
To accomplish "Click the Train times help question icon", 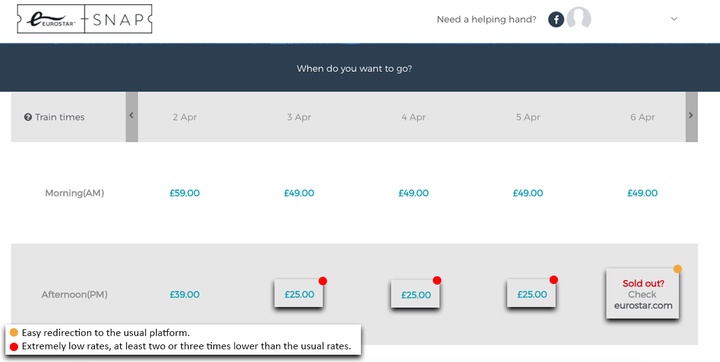I will click(28, 117).
